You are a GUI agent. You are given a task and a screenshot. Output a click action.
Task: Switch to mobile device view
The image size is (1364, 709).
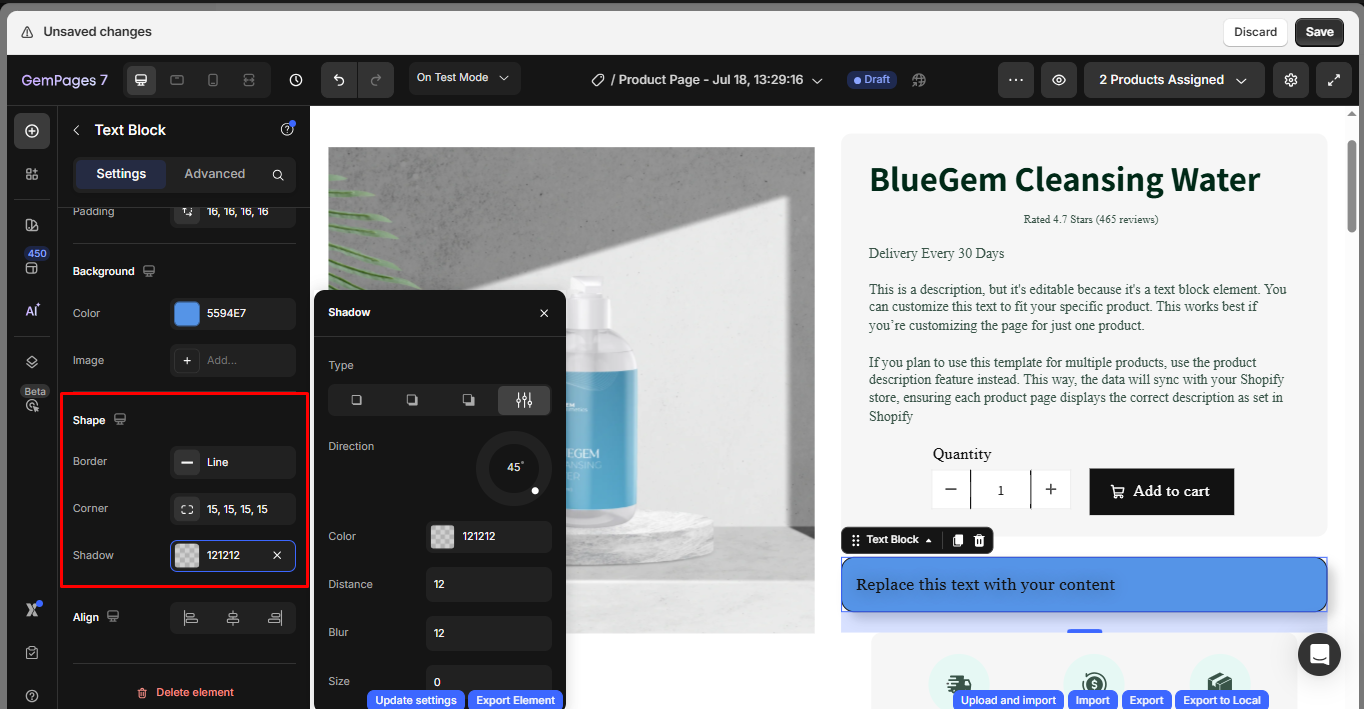pyautogui.click(x=213, y=80)
